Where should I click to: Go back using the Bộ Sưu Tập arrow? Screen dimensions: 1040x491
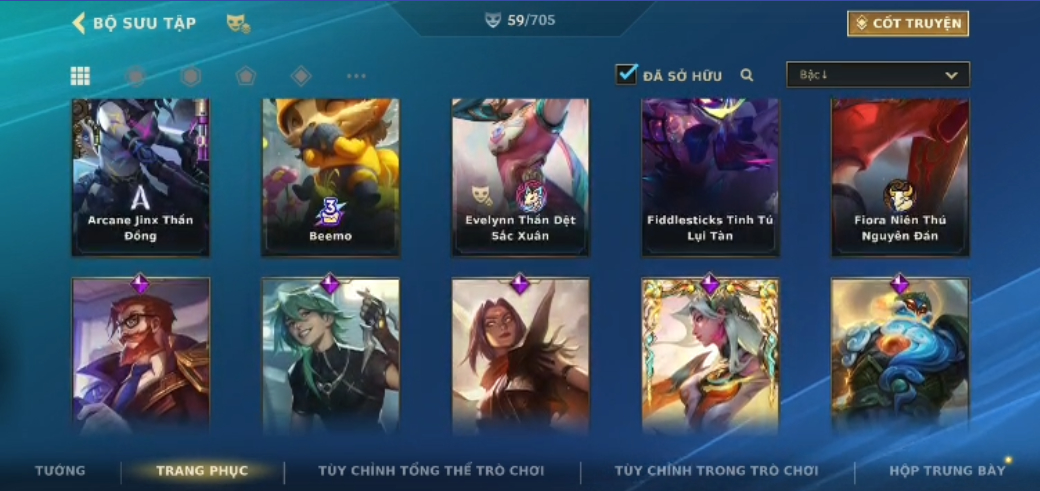pos(79,23)
